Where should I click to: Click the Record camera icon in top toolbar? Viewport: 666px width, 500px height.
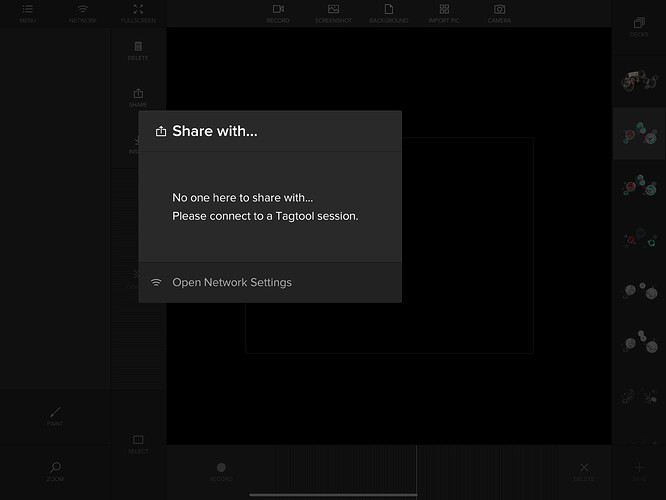click(x=279, y=13)
